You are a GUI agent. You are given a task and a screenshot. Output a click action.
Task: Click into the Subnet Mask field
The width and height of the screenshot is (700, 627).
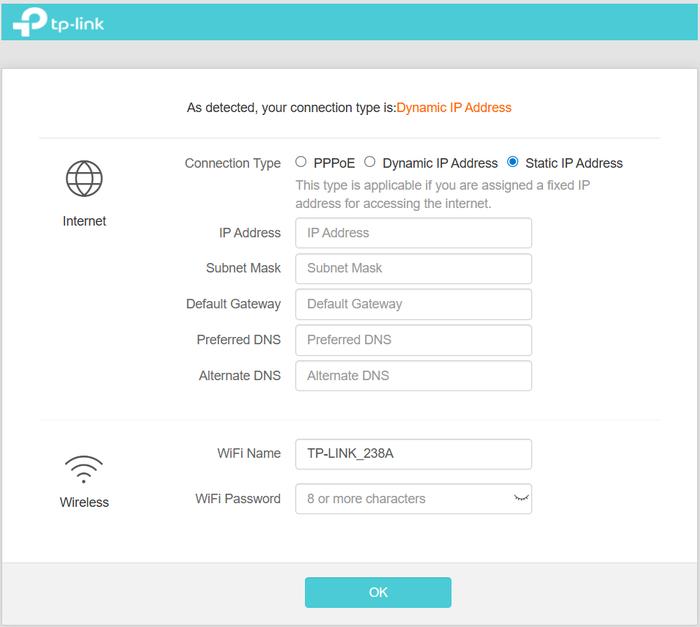pos(413,268)
